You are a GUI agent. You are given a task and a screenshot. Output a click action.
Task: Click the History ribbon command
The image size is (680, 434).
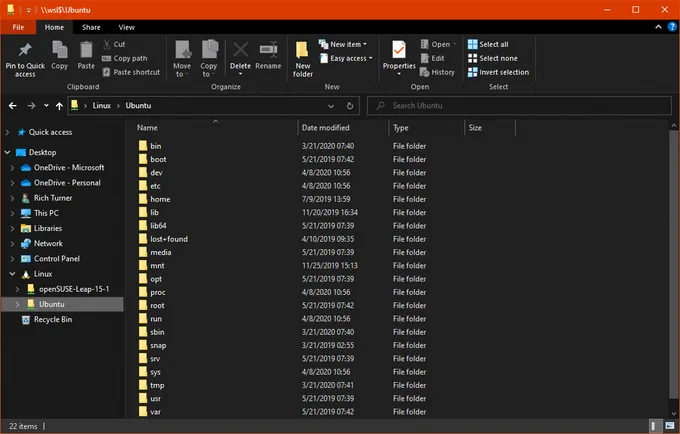pos(437,72)
